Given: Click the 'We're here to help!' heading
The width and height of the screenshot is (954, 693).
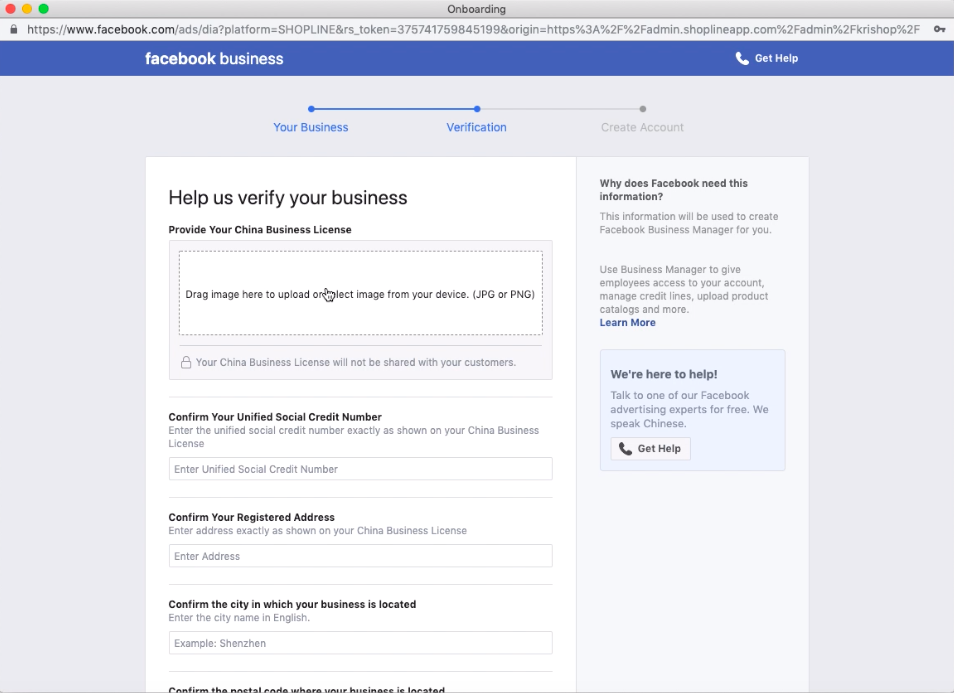Looking at the screenshot, I should tap(664, 374).
